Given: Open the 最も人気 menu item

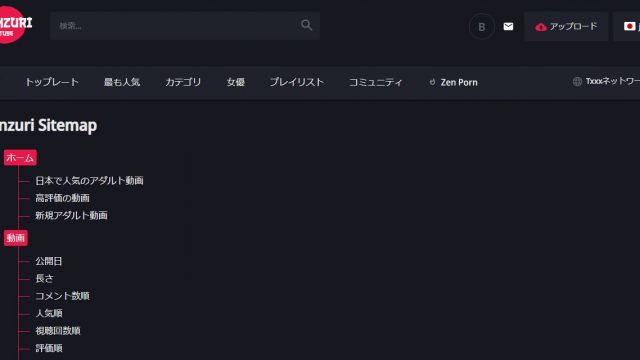Looking at the screenshot, I should click(122, 82).
